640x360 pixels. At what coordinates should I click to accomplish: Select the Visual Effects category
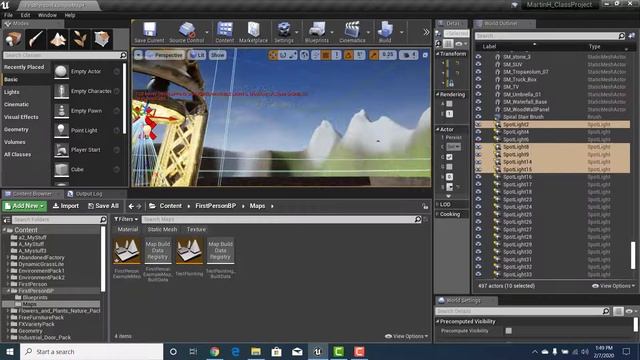pos(21,117)
